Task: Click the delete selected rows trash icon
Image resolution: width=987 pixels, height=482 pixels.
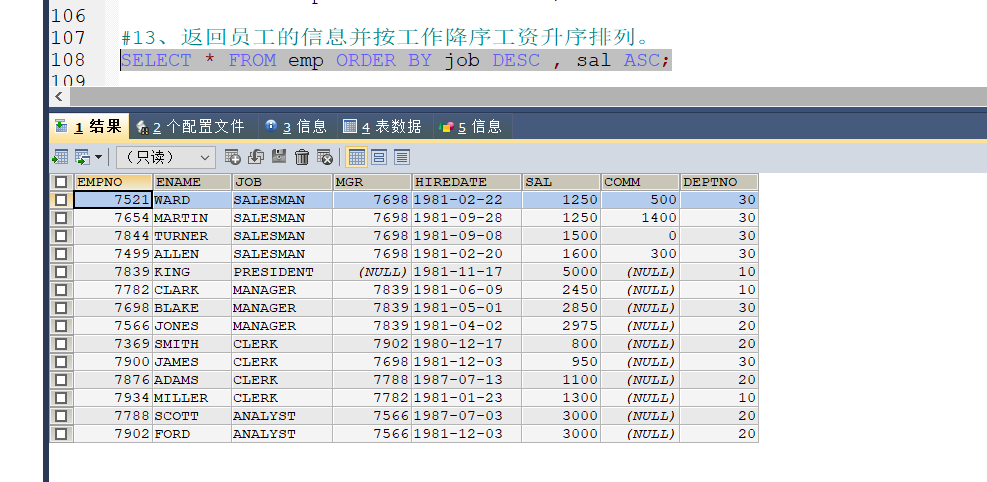Action: tap(302, 157)
